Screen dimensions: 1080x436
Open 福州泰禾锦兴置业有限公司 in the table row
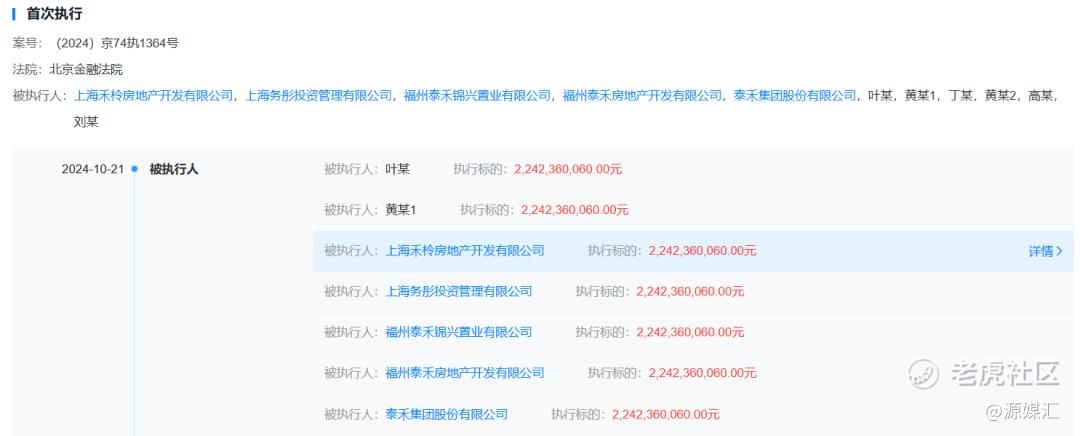tap(459, 332)
